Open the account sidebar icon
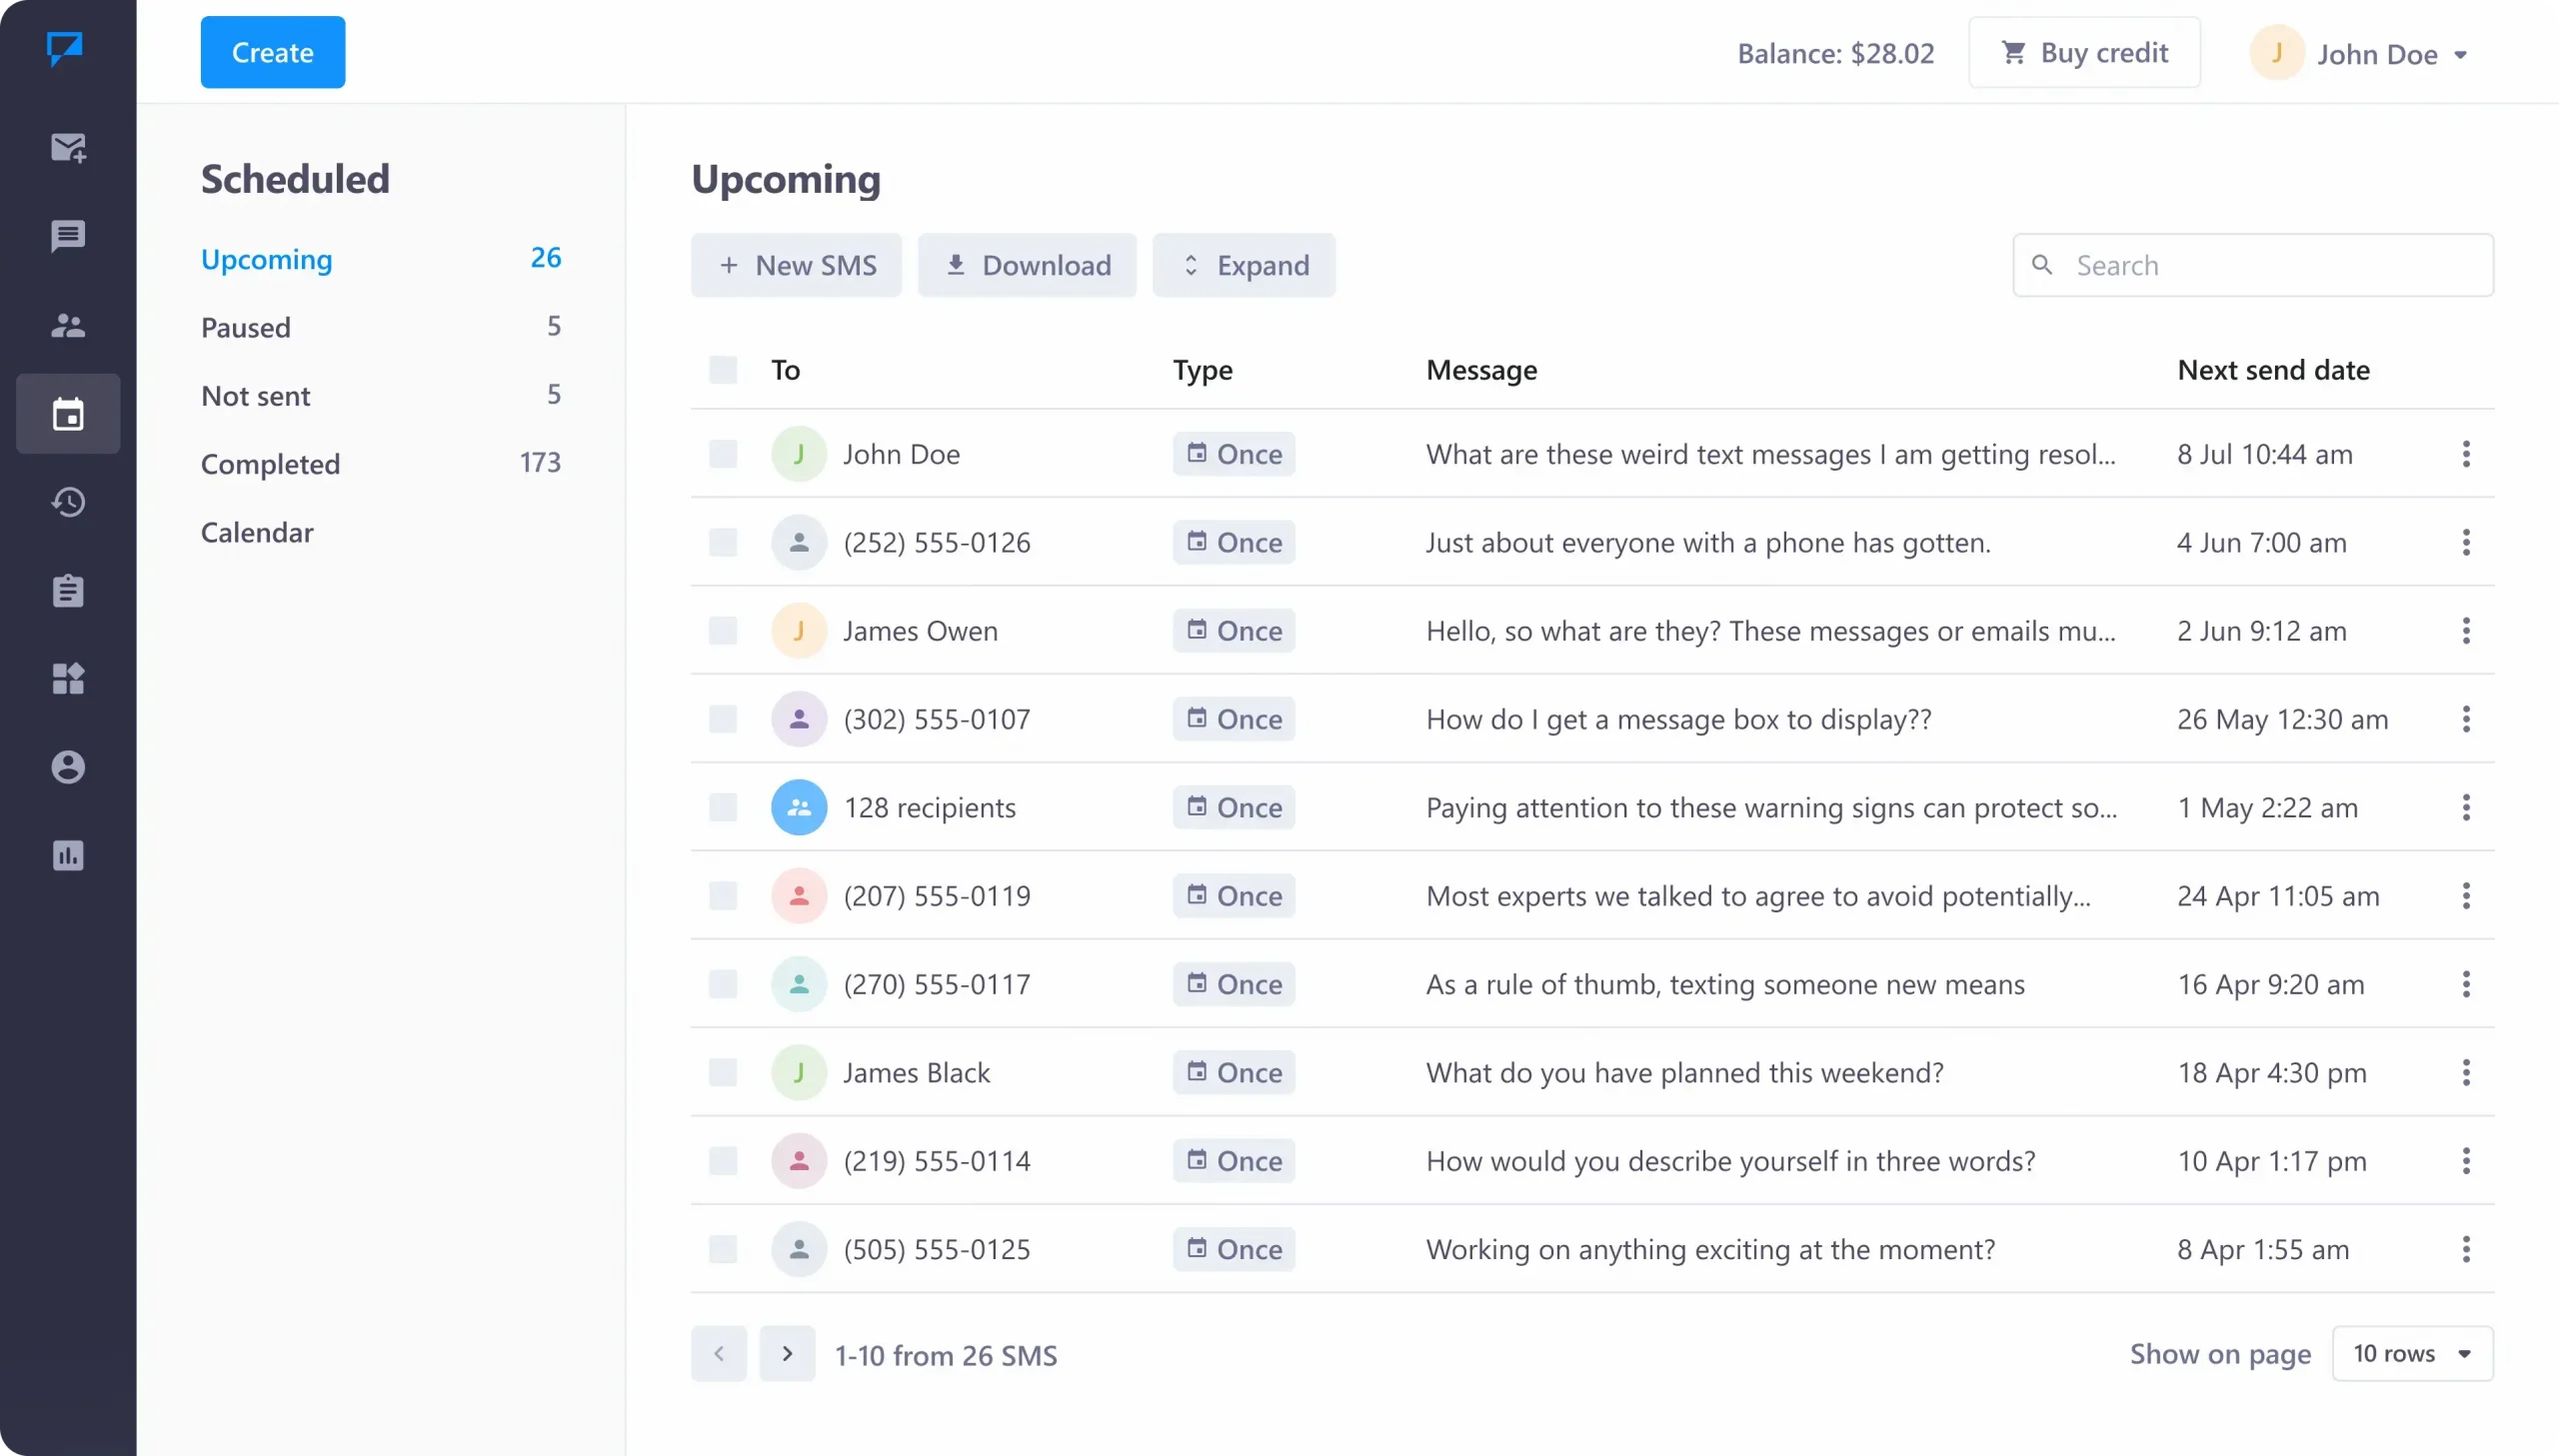The image size is (2559, 1456). point(68,767)
